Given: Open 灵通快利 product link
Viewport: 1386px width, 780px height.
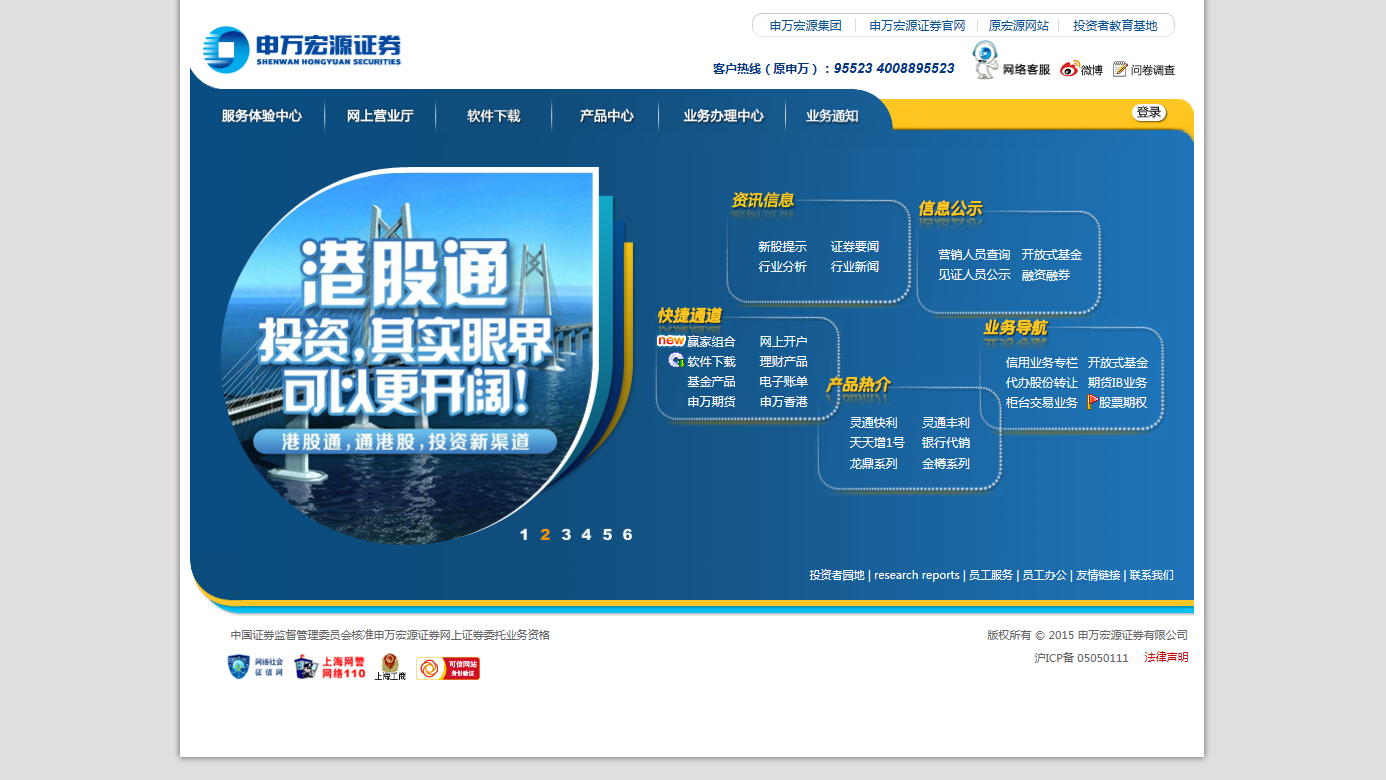Looking at the screenshot, I should (874, 423).
